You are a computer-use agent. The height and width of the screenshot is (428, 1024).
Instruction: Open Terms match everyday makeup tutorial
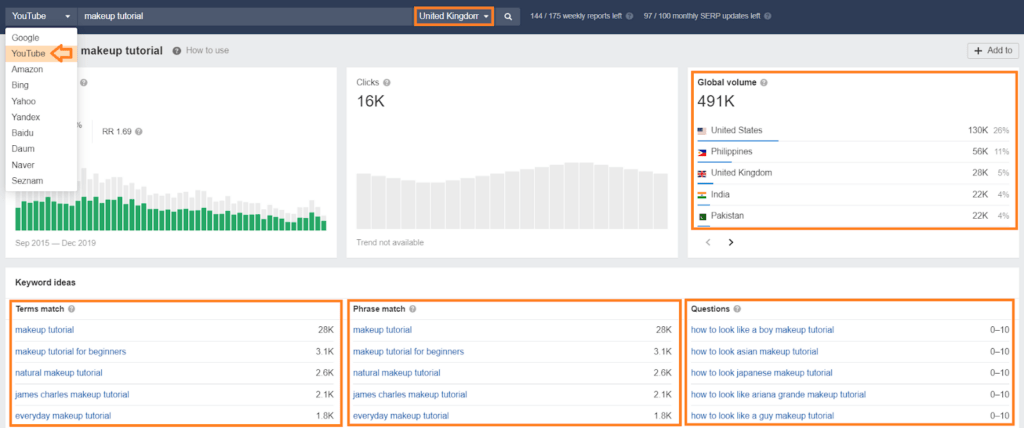tap(63, 416)
